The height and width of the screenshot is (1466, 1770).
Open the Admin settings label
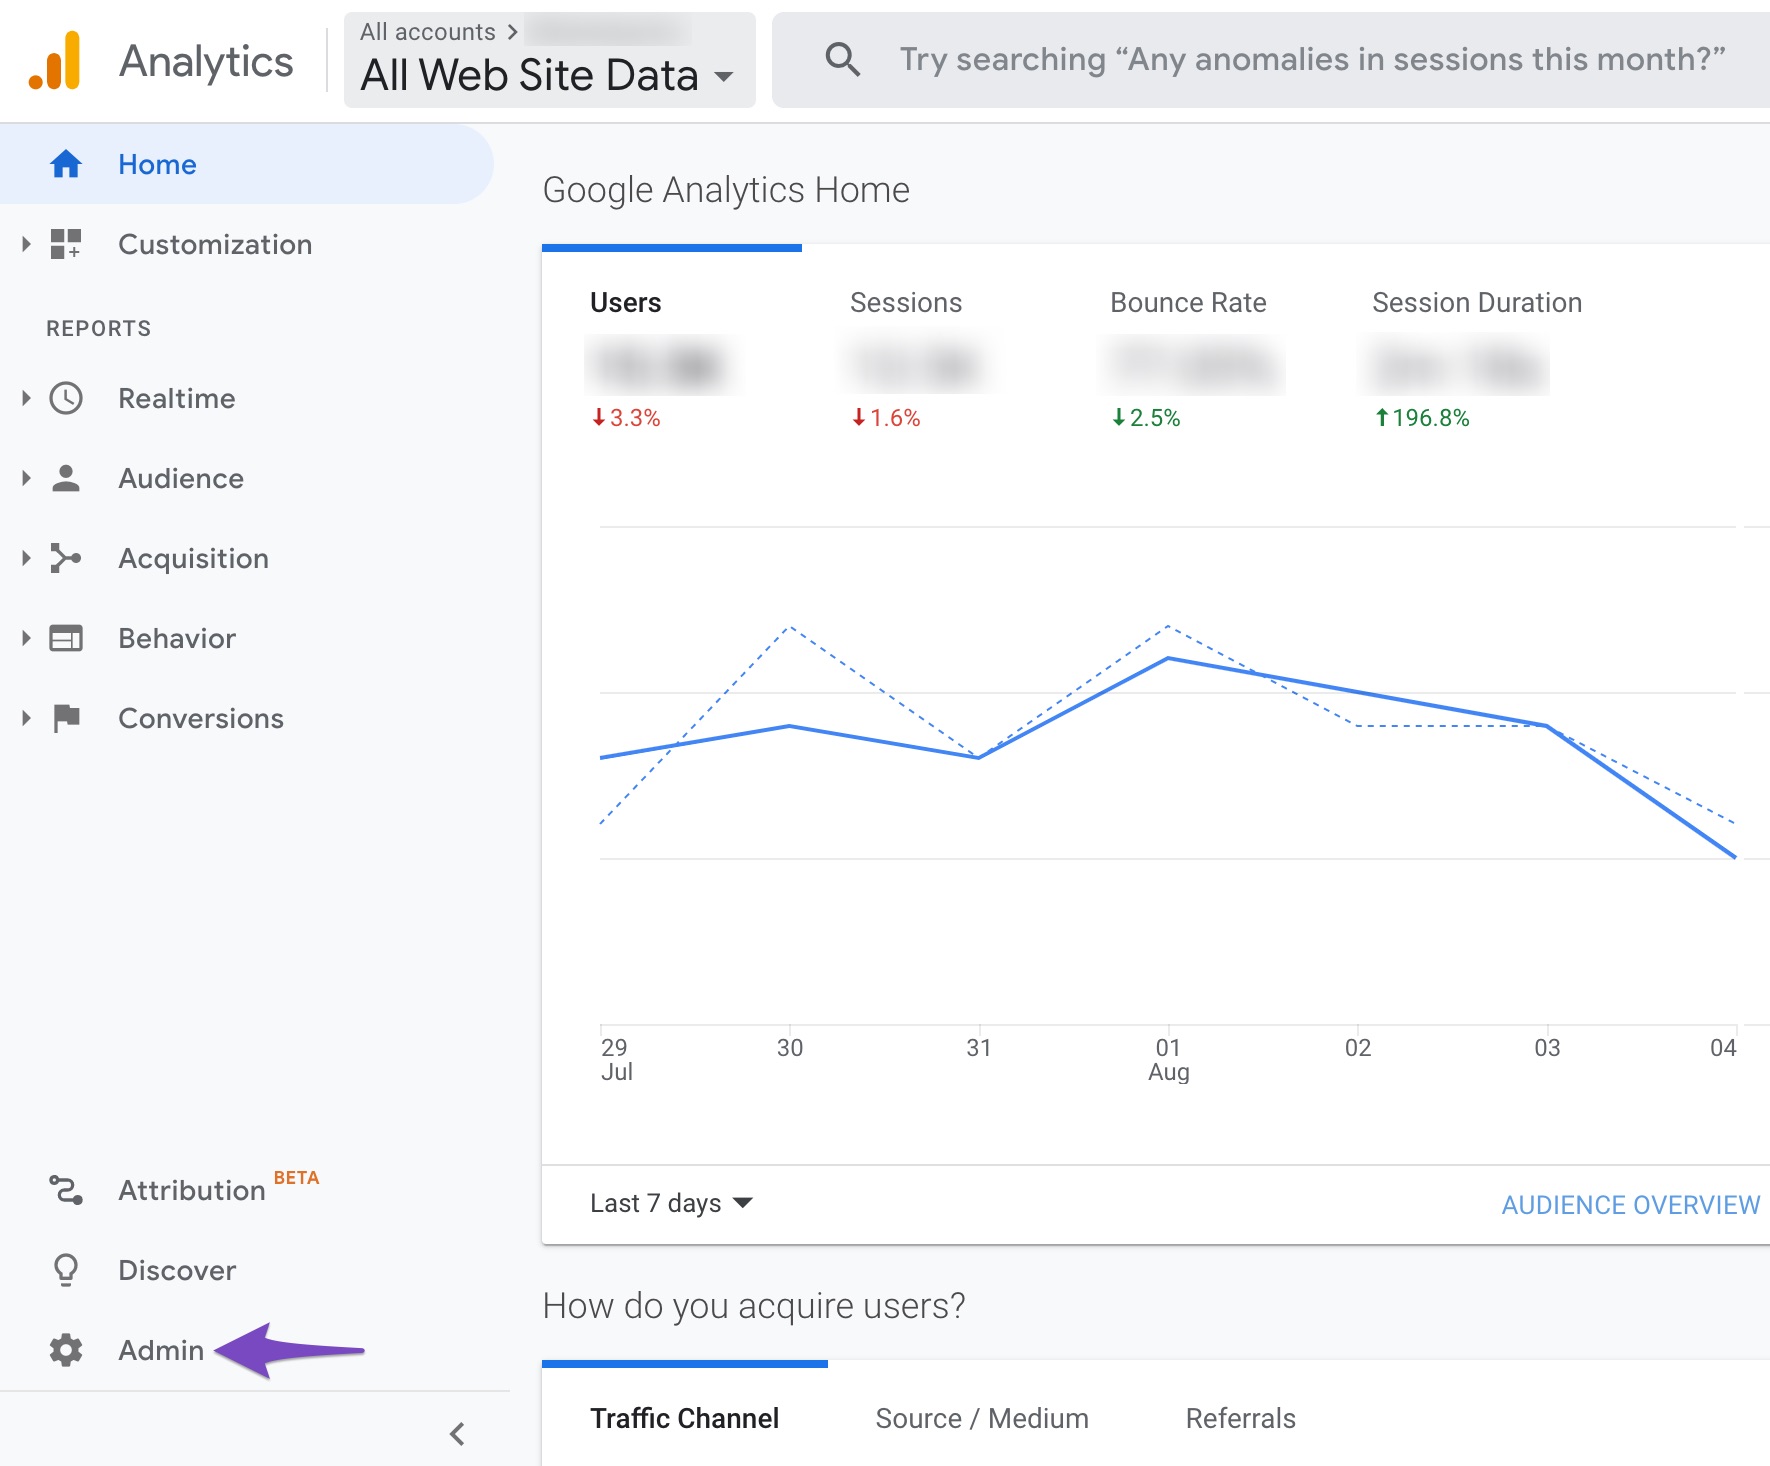click(161, 1350)
